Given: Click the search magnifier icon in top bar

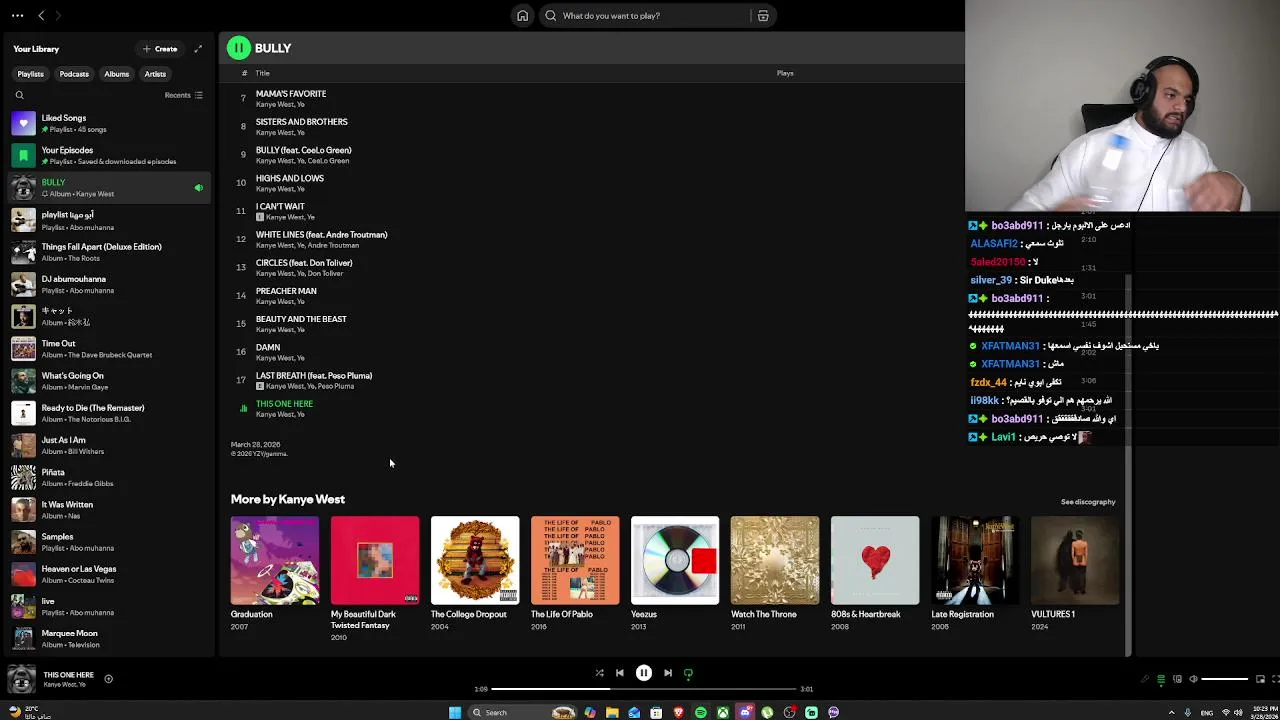Looking at the screenshot, I should click(551, 16).
